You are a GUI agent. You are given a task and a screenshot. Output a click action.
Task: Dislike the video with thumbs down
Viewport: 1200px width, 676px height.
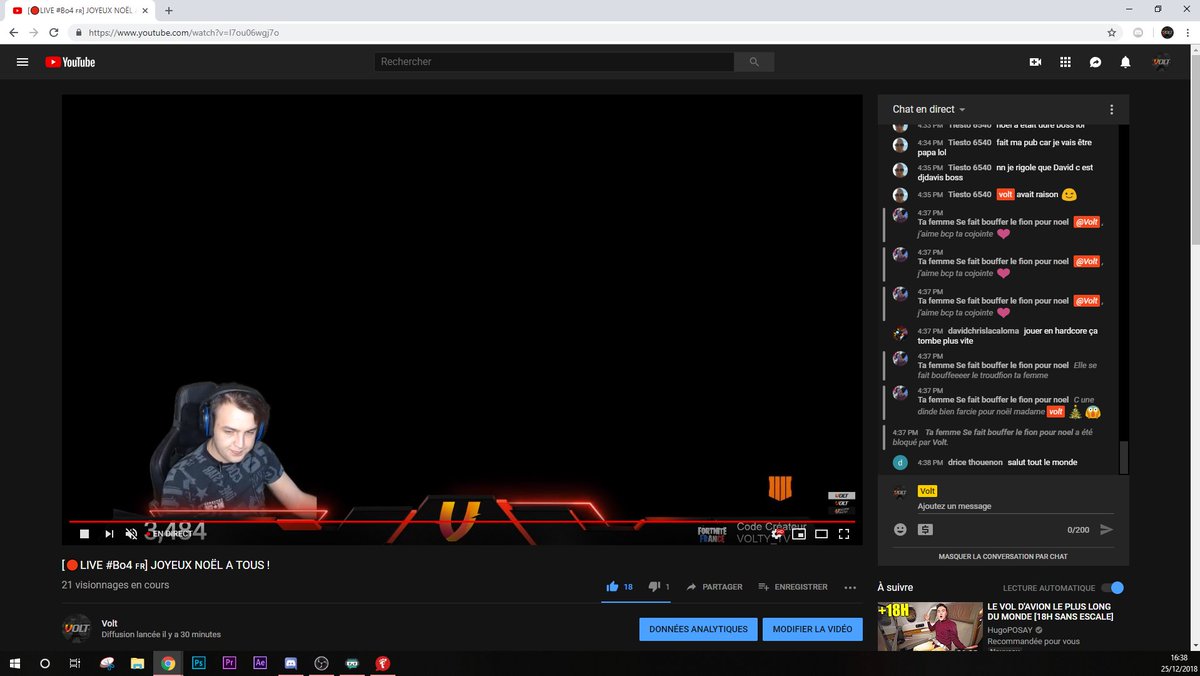point(659,587)
